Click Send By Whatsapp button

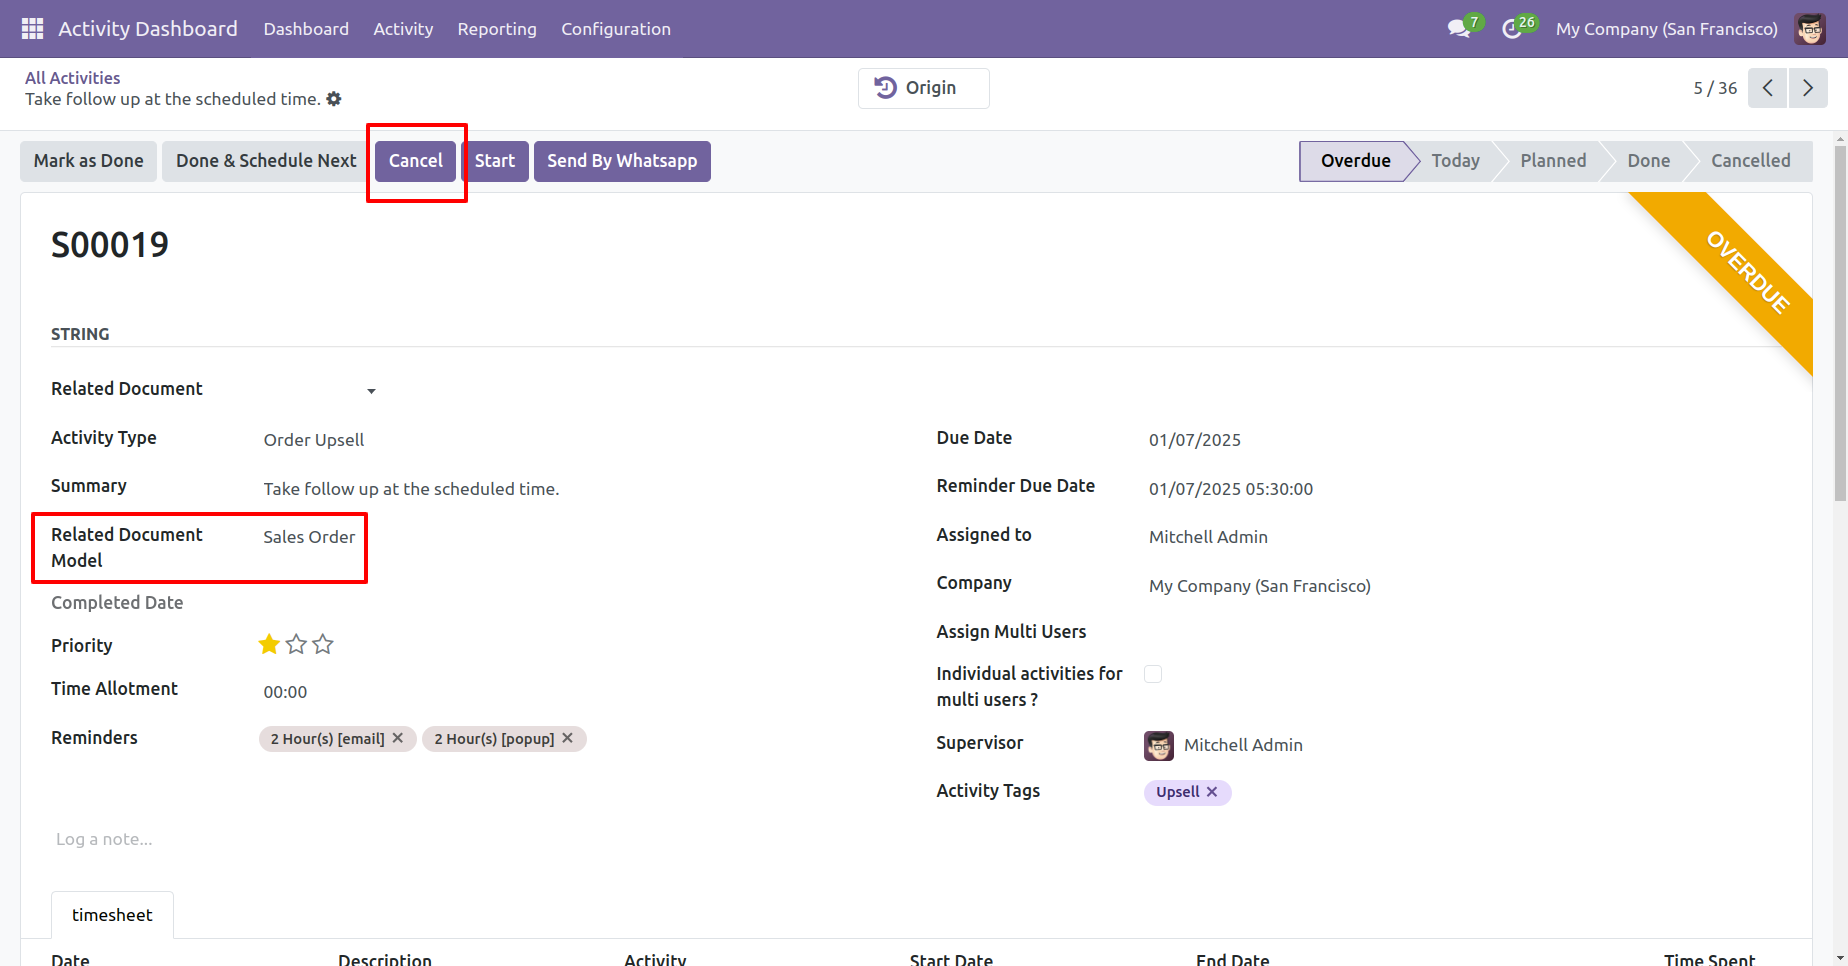click(622, 161)
